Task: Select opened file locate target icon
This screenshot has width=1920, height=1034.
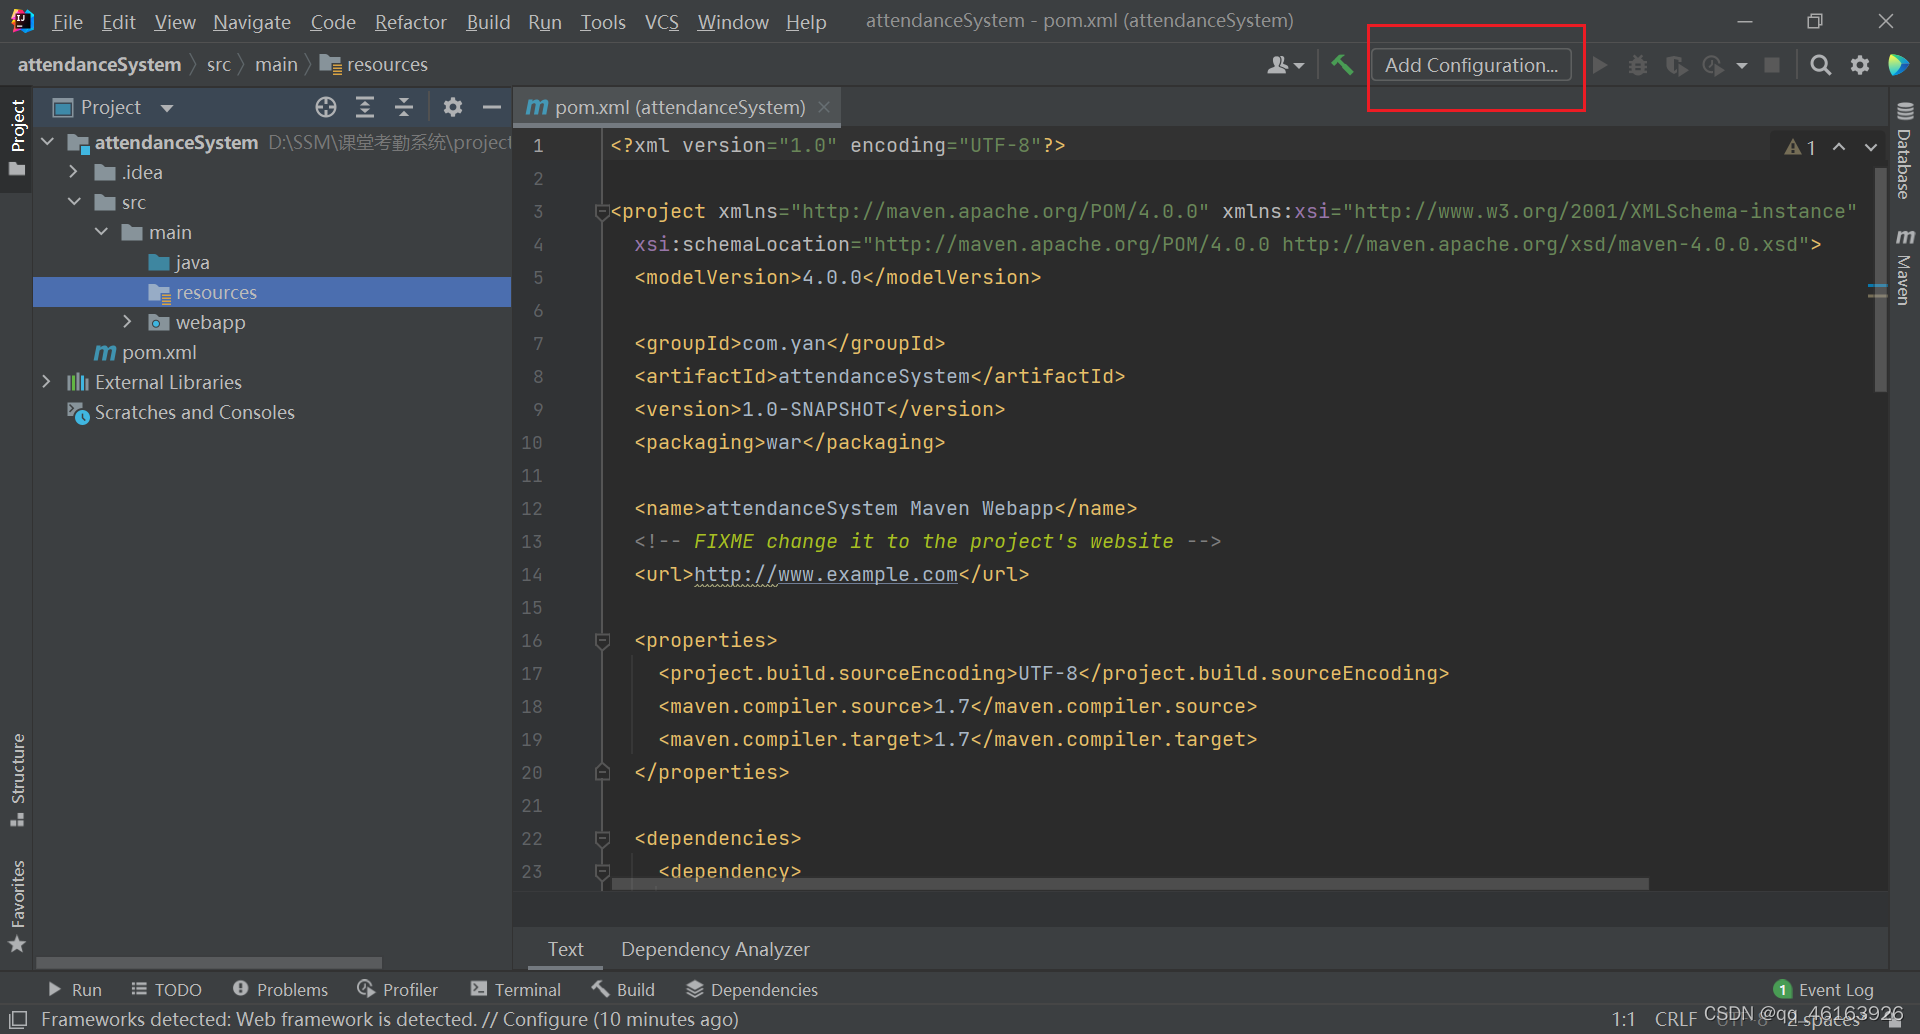Action: [326, 107]
